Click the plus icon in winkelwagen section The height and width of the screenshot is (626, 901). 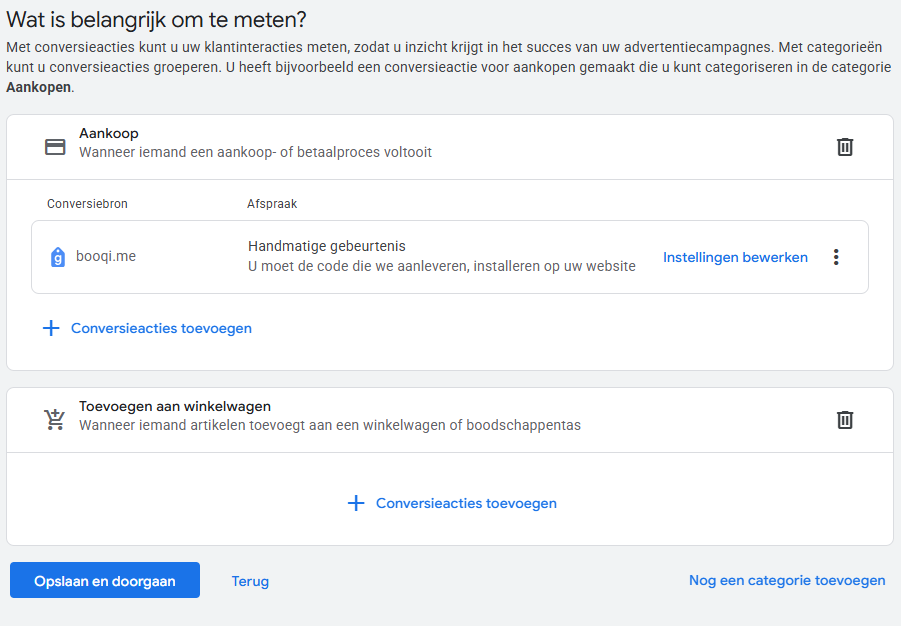355,503
